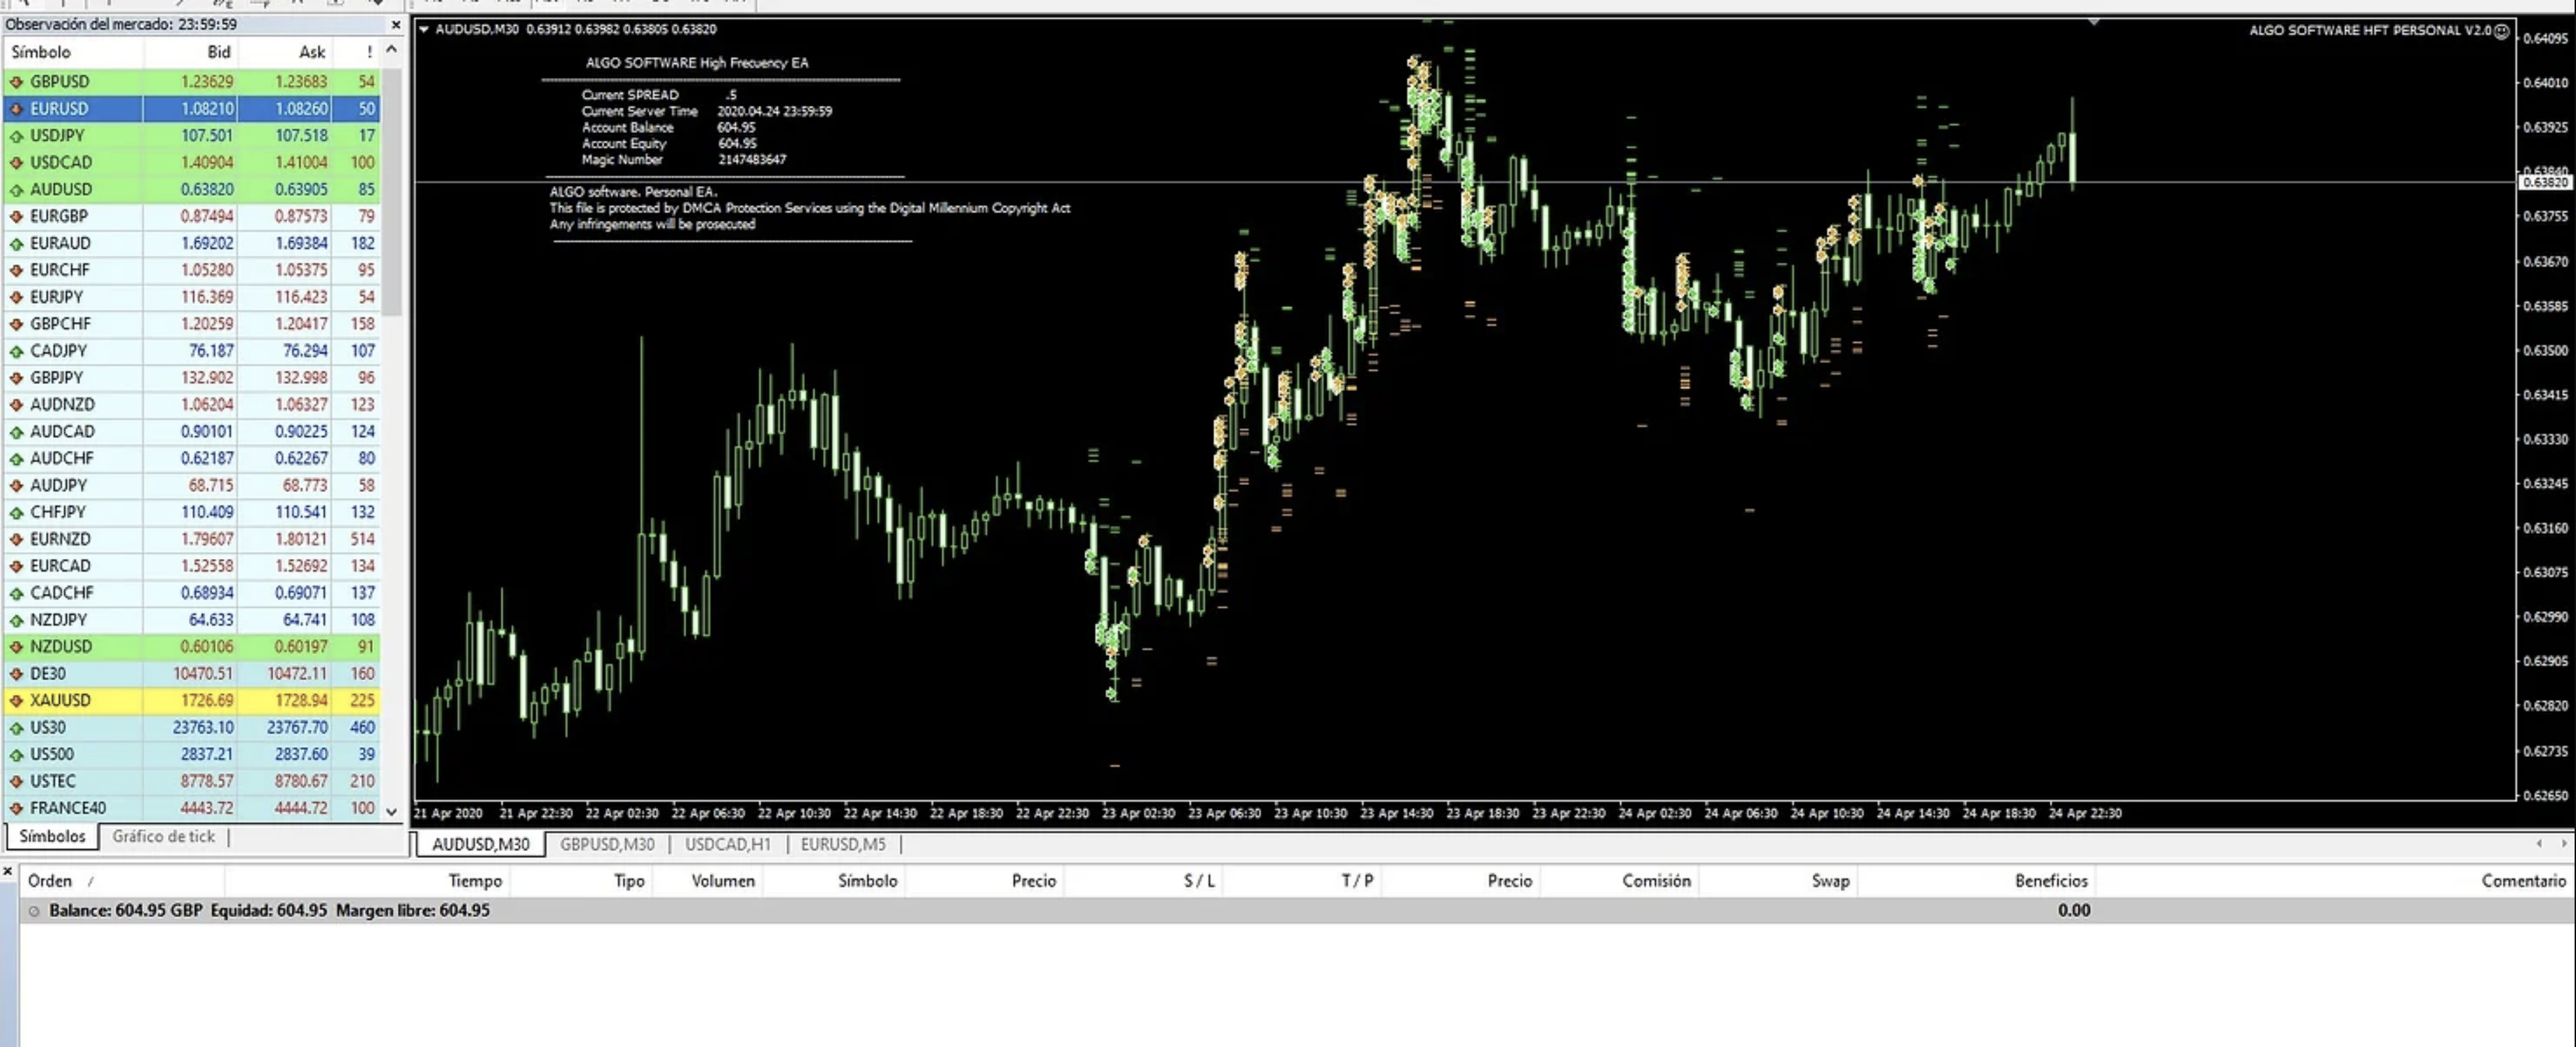Click the DE30 symbol arrow icon
This screenshot has width=2576, height=1047.
(x=16, y=674)
